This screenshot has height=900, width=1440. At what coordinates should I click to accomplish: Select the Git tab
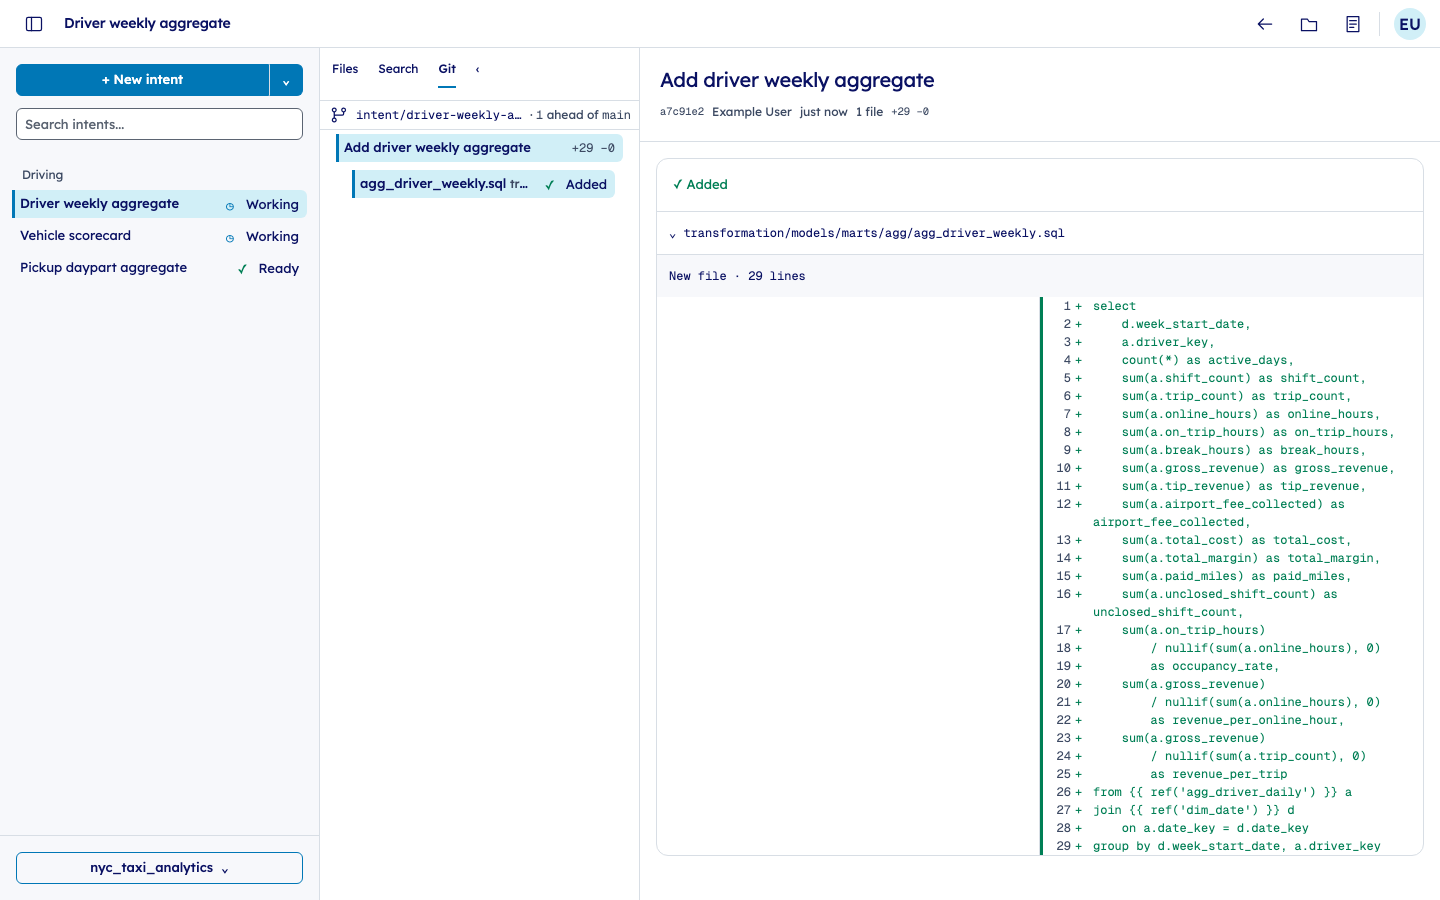coord(447,69)
